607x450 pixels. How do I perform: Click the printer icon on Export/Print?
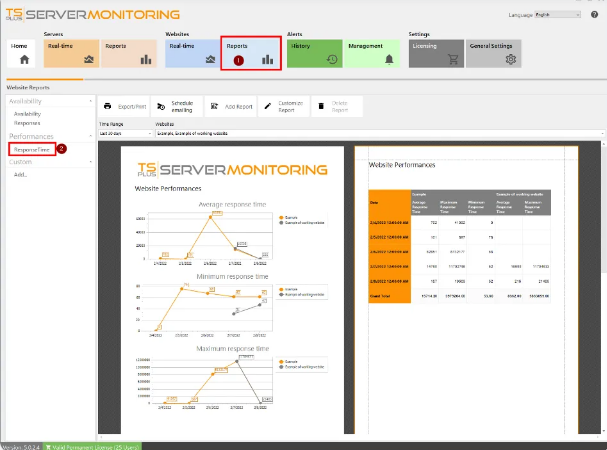coord(108,106)
